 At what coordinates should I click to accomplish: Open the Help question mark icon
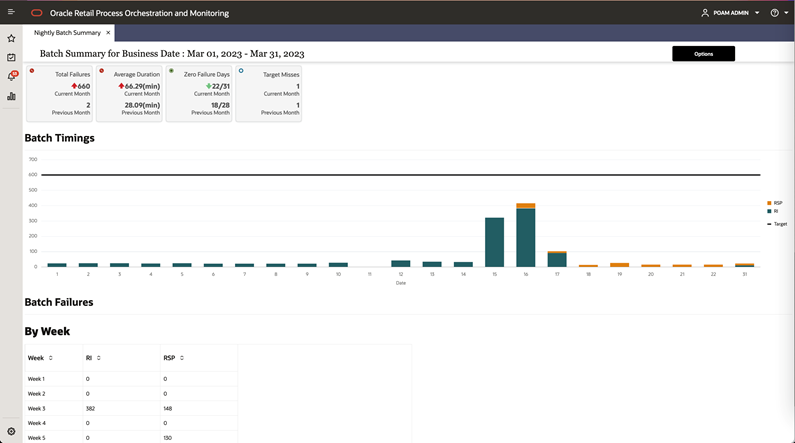tap(775, 13)
